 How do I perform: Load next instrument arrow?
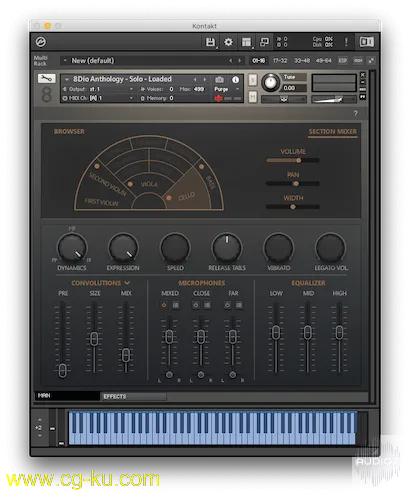tap(205, 79)
